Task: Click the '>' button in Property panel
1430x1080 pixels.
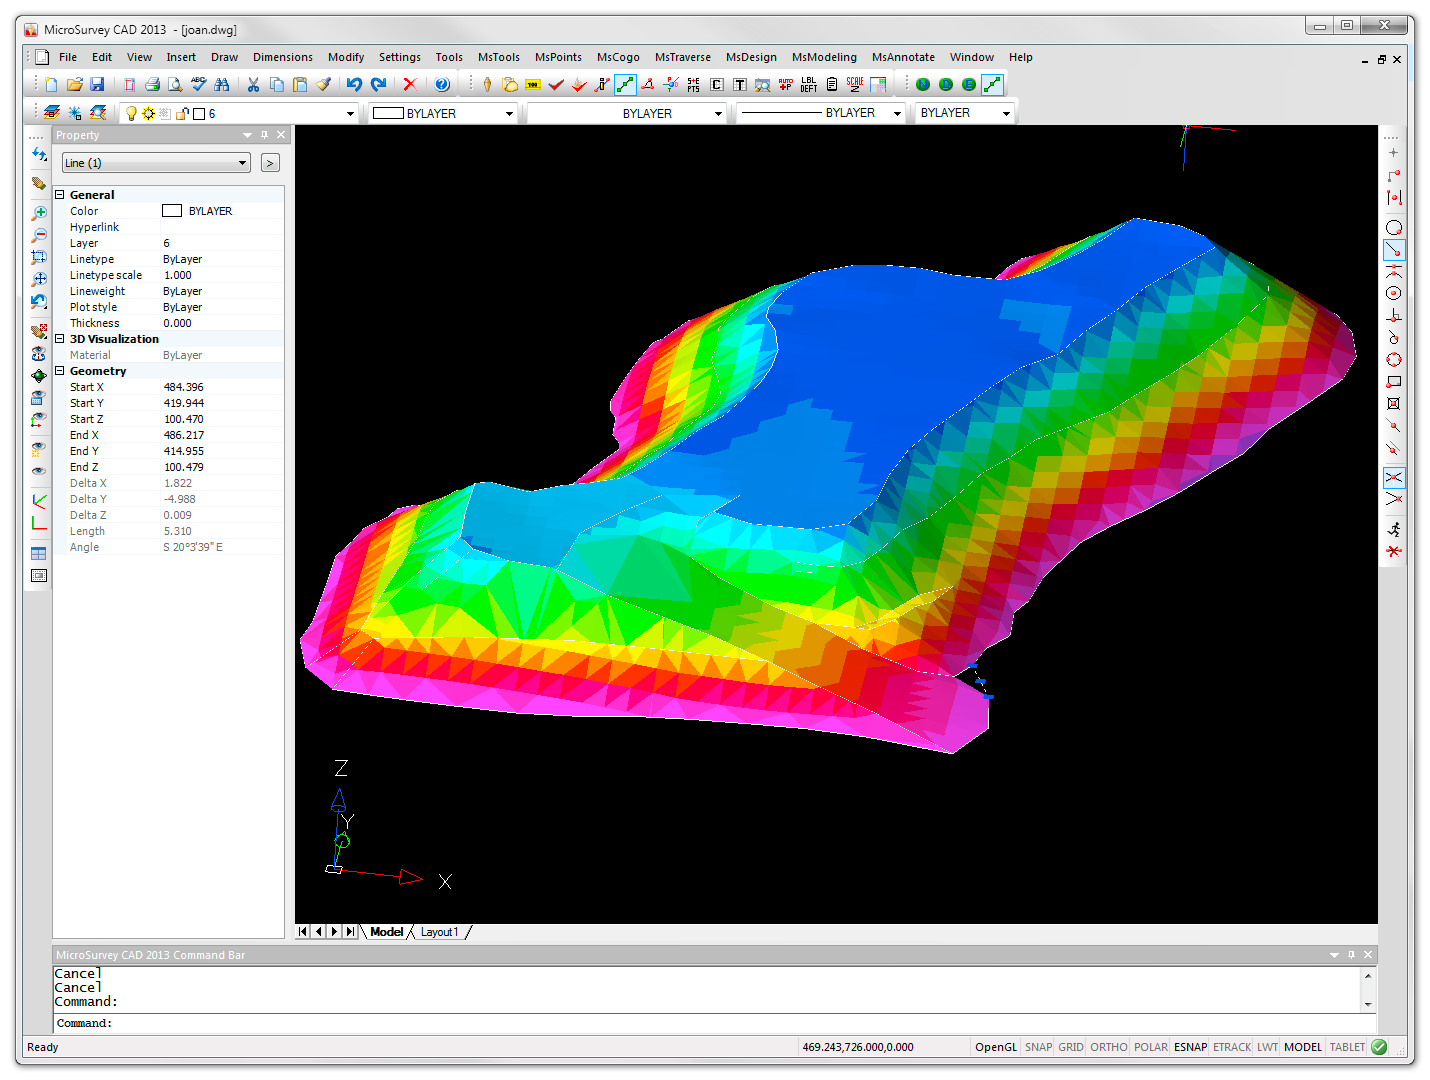Action: click(270, 163)
